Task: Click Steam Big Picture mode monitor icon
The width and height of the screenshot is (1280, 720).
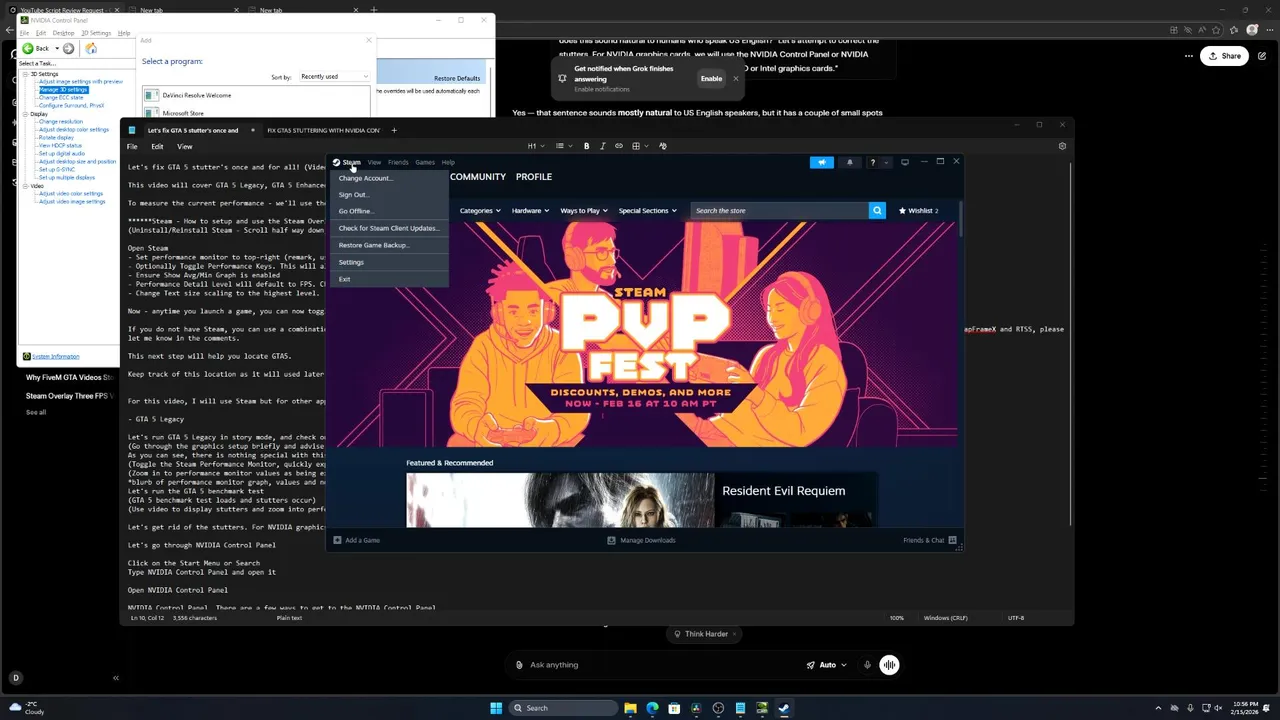Action: pos(905,162)
